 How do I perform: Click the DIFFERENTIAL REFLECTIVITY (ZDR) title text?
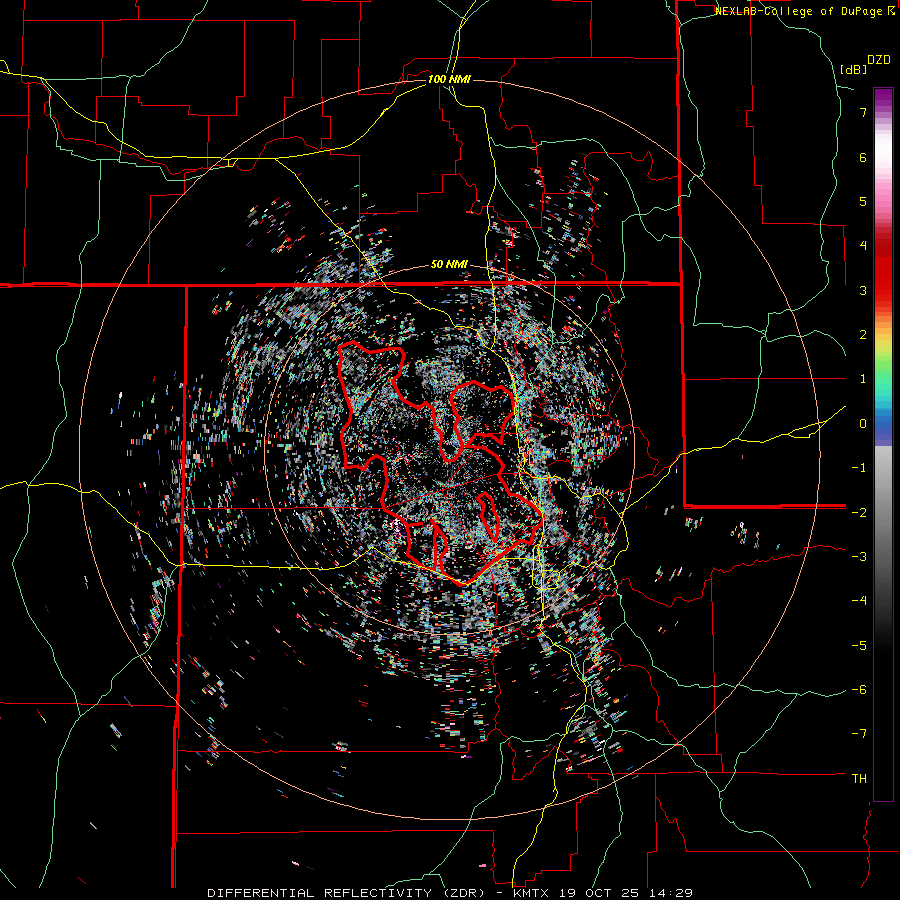tap(346, 893)
